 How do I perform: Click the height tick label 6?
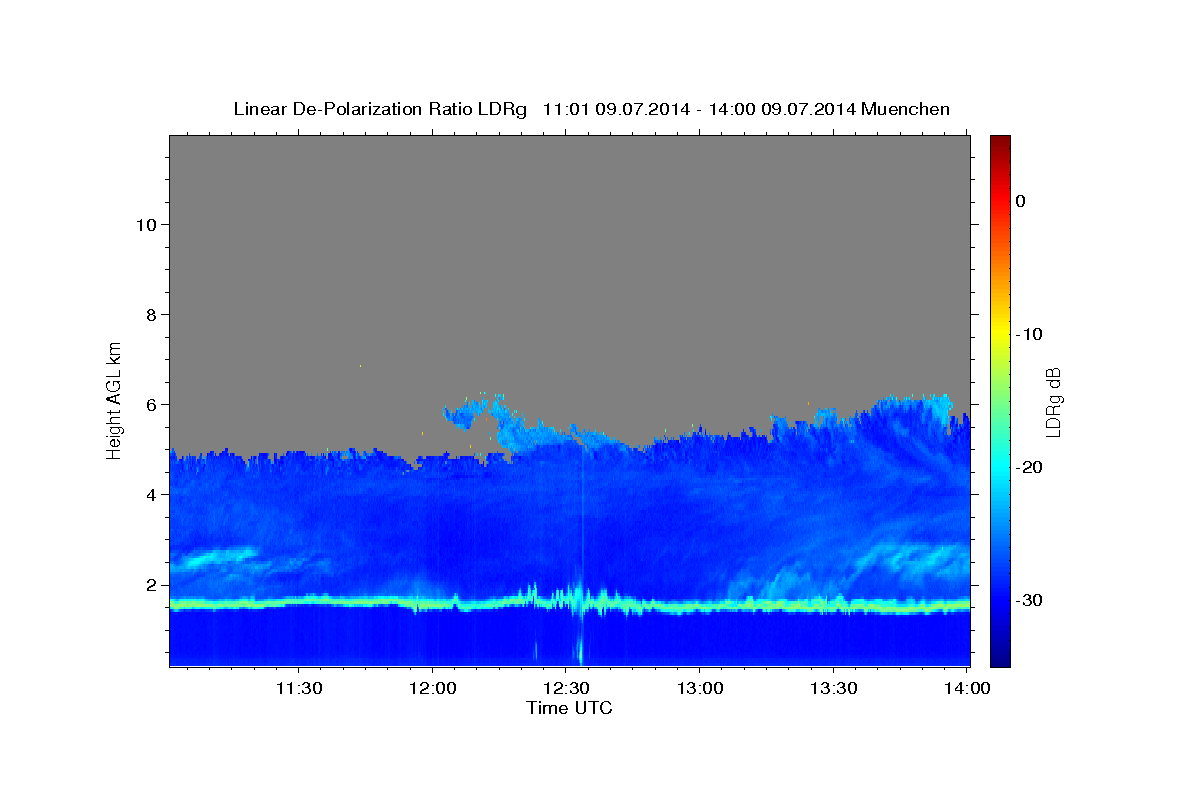pyautogui.click(x=149, y=404)
